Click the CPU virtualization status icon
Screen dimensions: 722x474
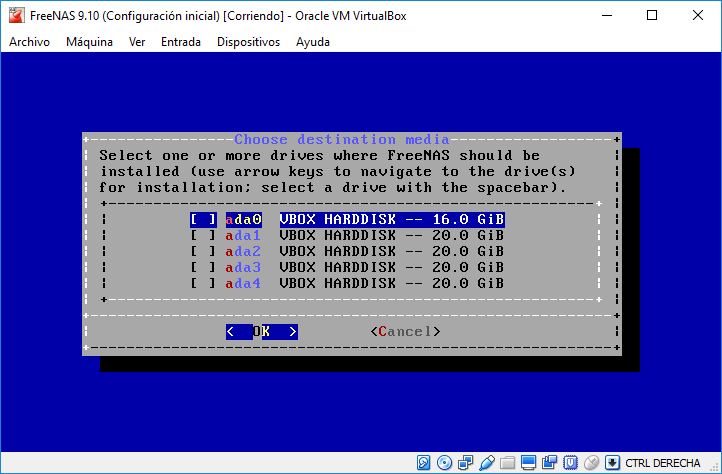tap(570, 462)
